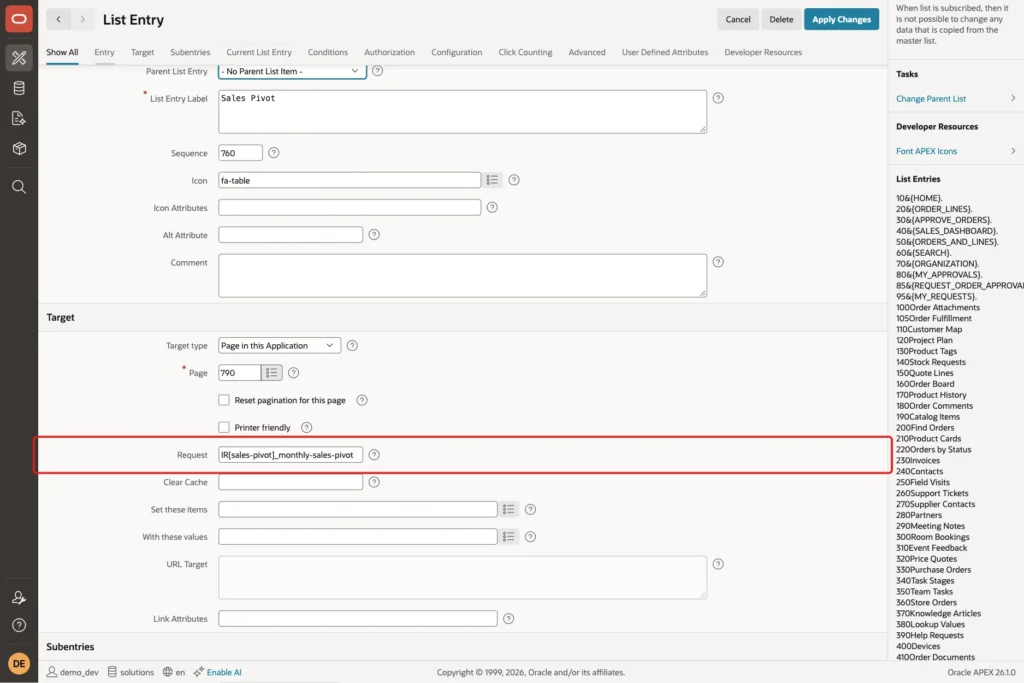The width and height of the screenshot is (1024, 683).
Task: Switch to the Entry tab
Action: click(104, 52)
